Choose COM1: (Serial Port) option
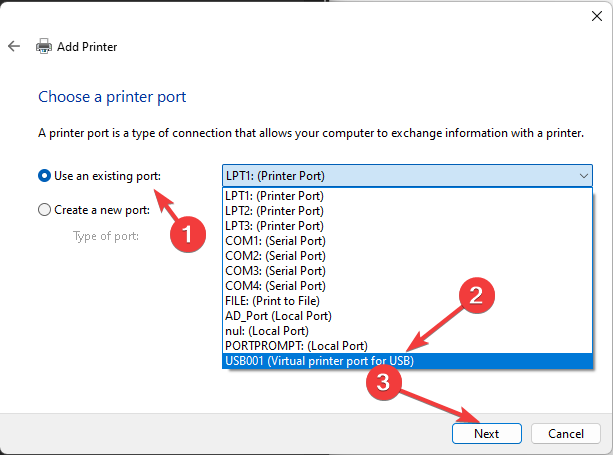The image size is (613, 455). pos(407,241)
